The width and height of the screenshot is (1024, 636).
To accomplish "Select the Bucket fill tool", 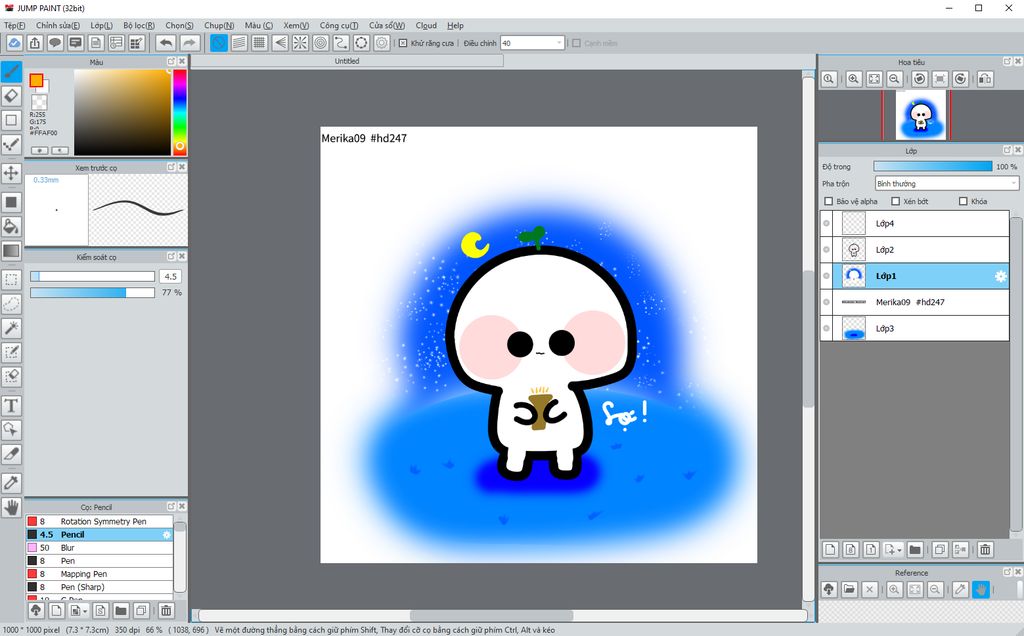I will pyautogui.click(x=11, y=227).
